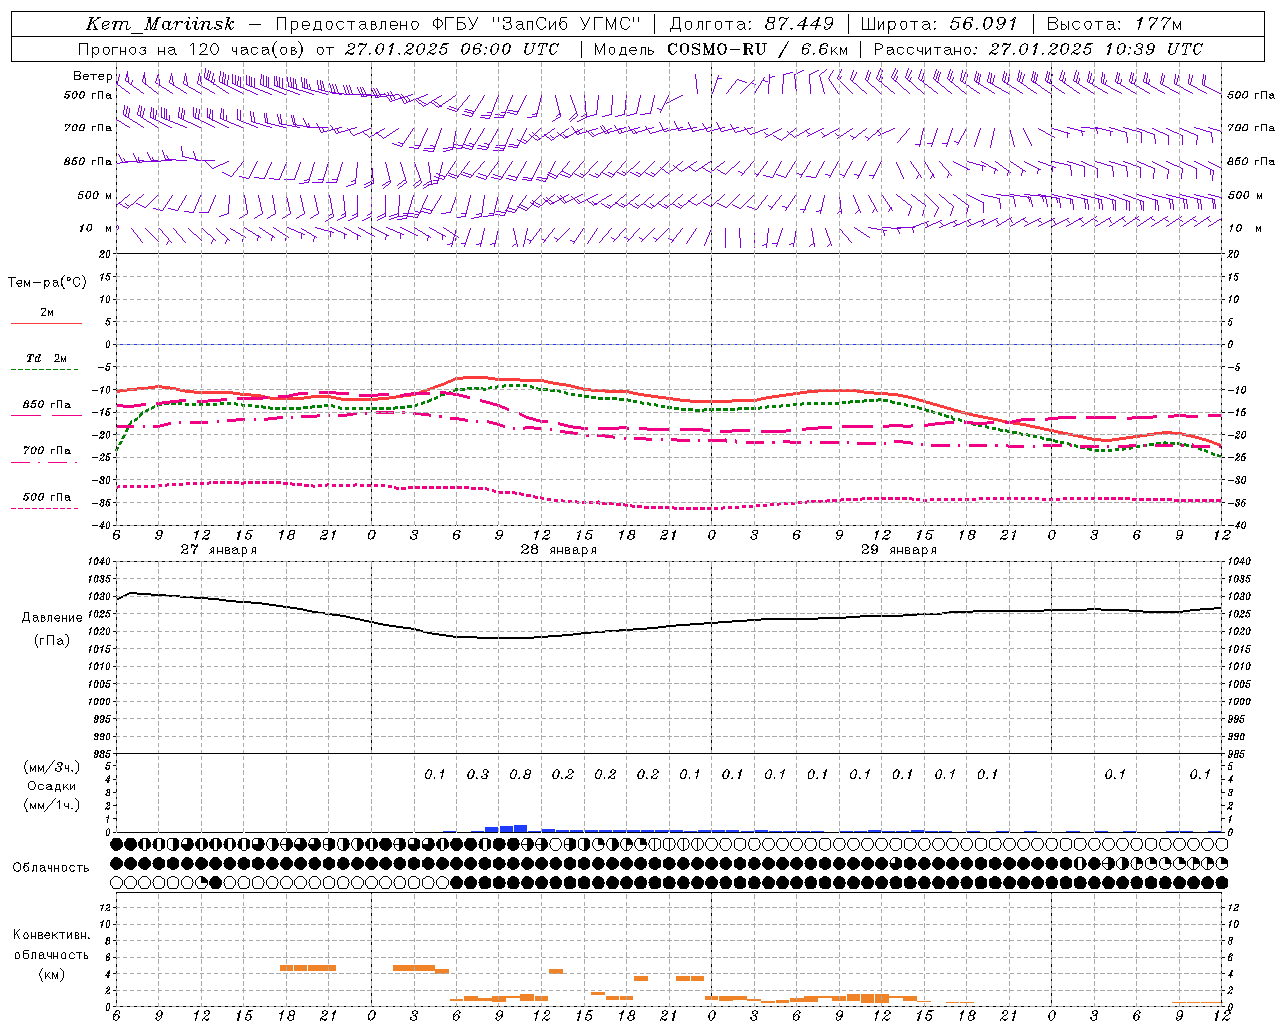Click the pink dash-dot sample under temperature '700 гПа'
This screenshot has width=1280, height=1024.
(x=46, y=462)
